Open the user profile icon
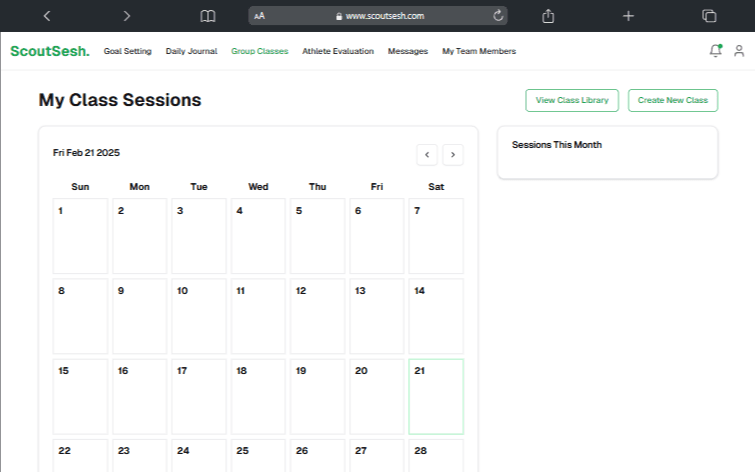The height and width of the screenshot is (472, 755). pyautogui.click(x=739, y=51)
